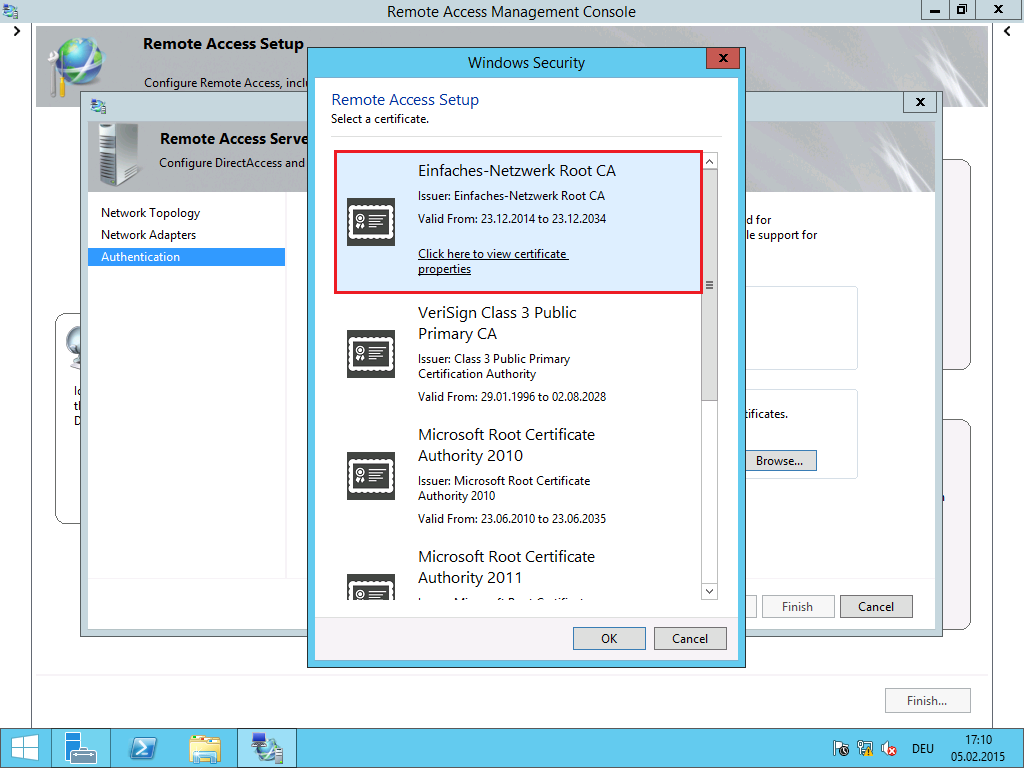
Task: Select Microsoft Root Certificate Authority 2010 title
Action: point(507,445)
